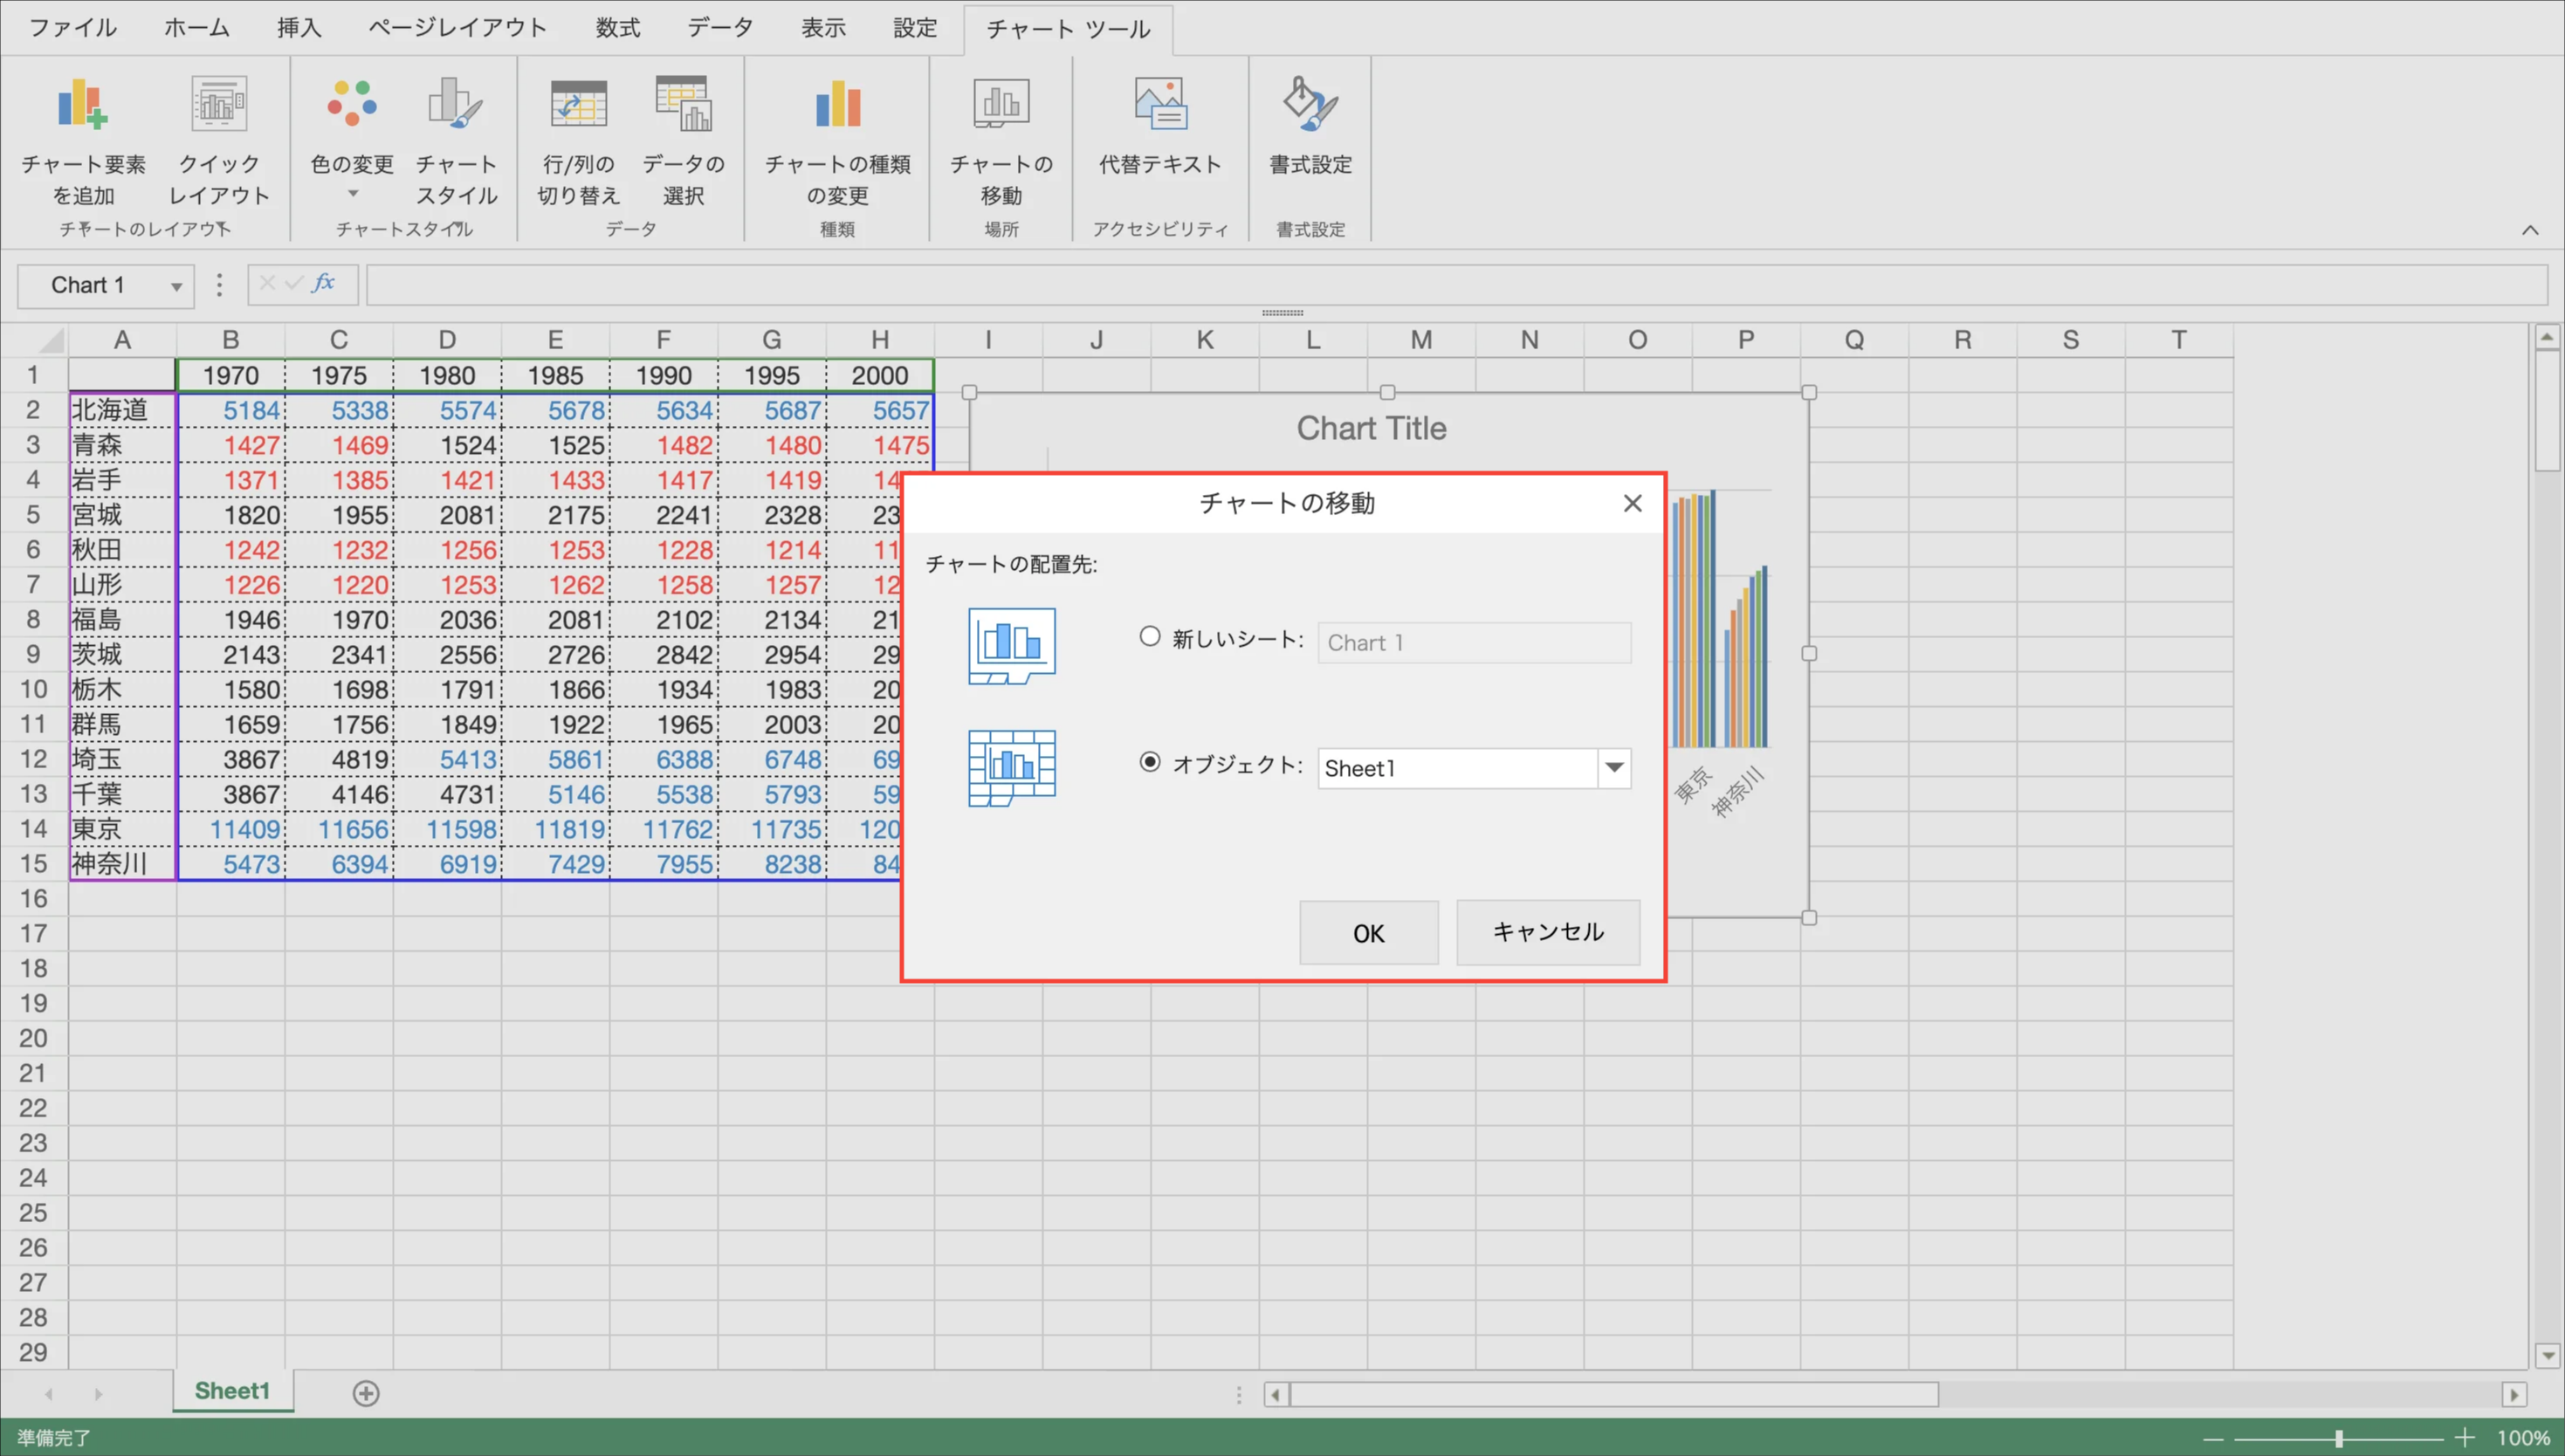Add a new sheet with plus button
Viewport: 2565px width, 1456px height.
pyautogui.click(x=366, y=1393)
